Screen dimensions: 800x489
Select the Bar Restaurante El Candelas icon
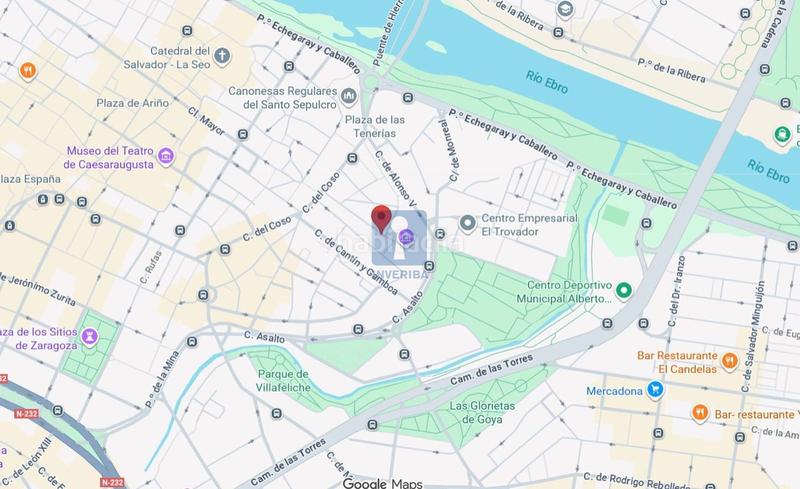click(x=730, y=361)
